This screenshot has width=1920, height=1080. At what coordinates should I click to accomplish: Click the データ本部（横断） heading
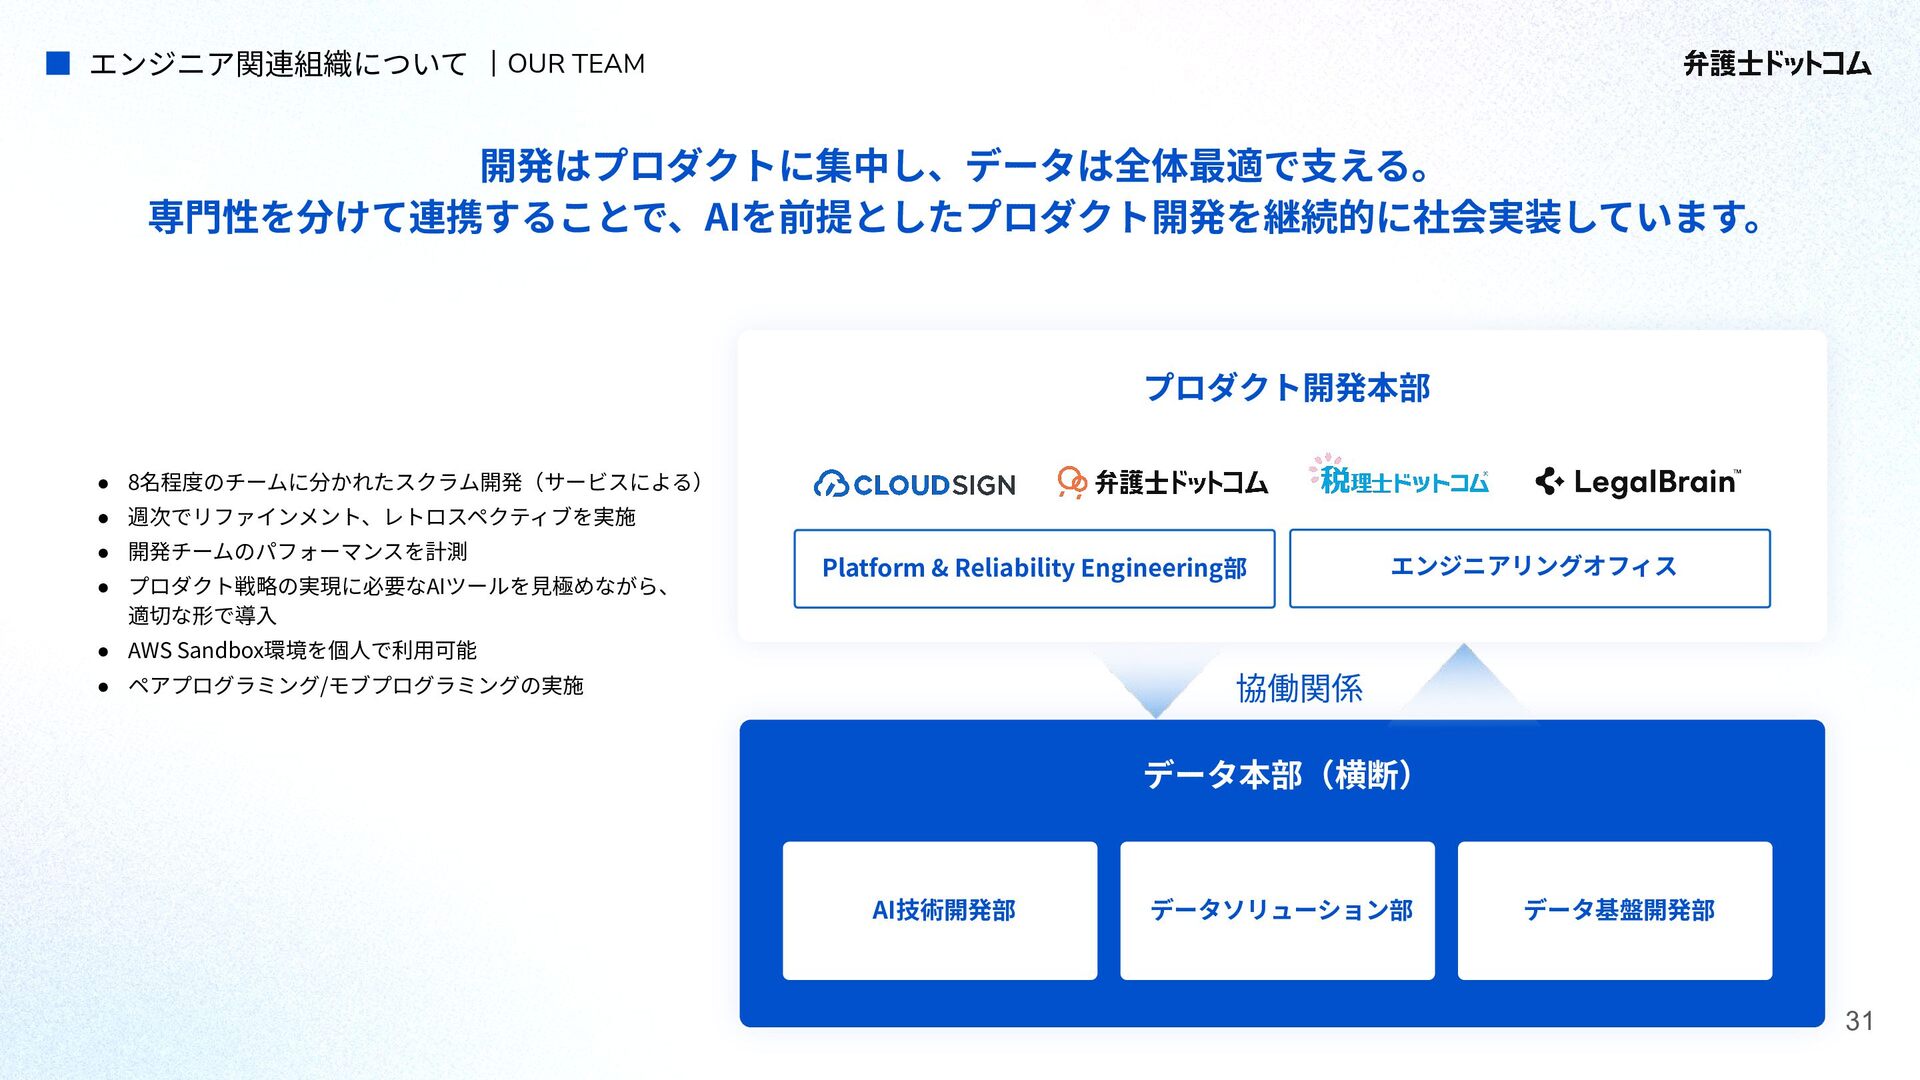tap(1280, 775)
